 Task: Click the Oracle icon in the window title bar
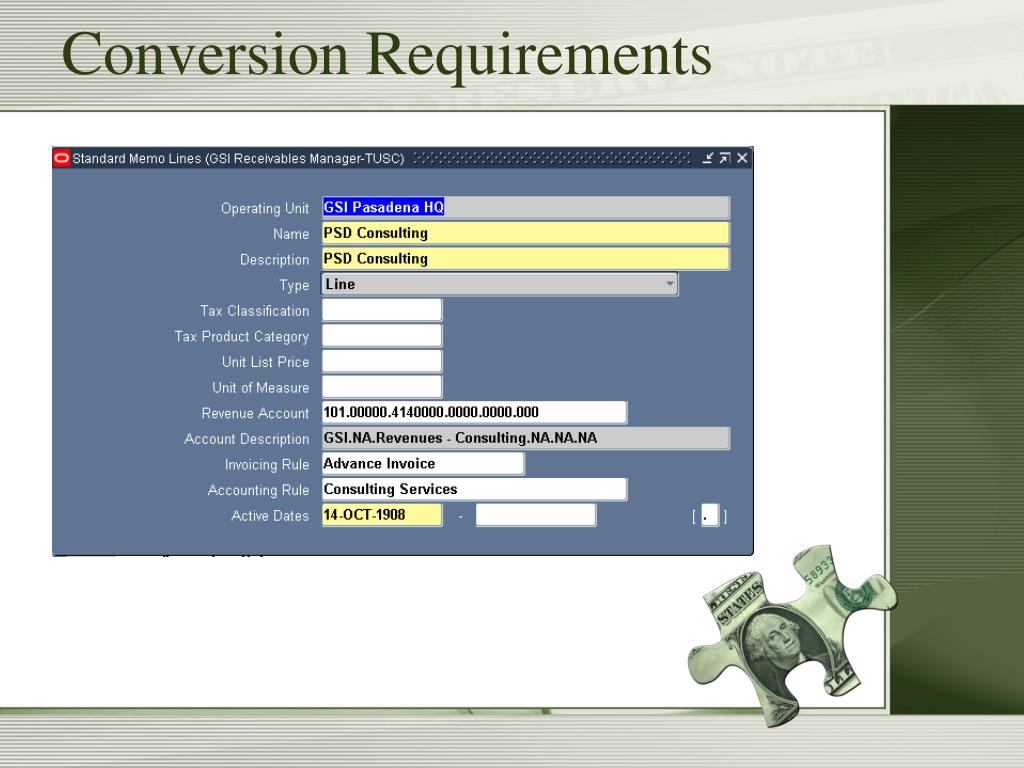pos(61,158)
